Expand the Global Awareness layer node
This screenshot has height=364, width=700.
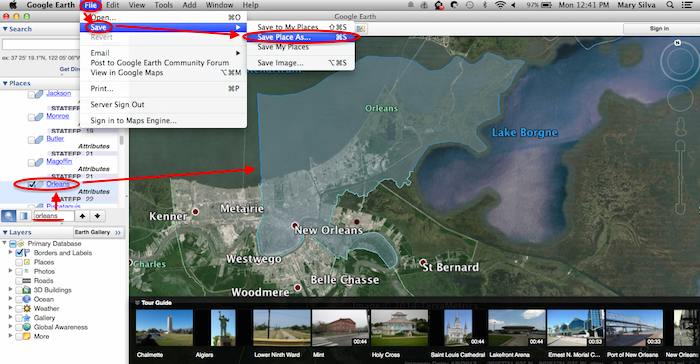pyautogui.click(x=11, y=327)
